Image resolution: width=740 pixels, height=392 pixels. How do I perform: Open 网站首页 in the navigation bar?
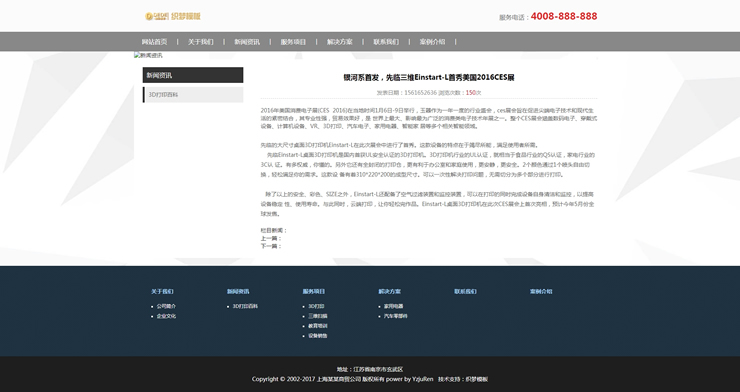click(154, 42)
